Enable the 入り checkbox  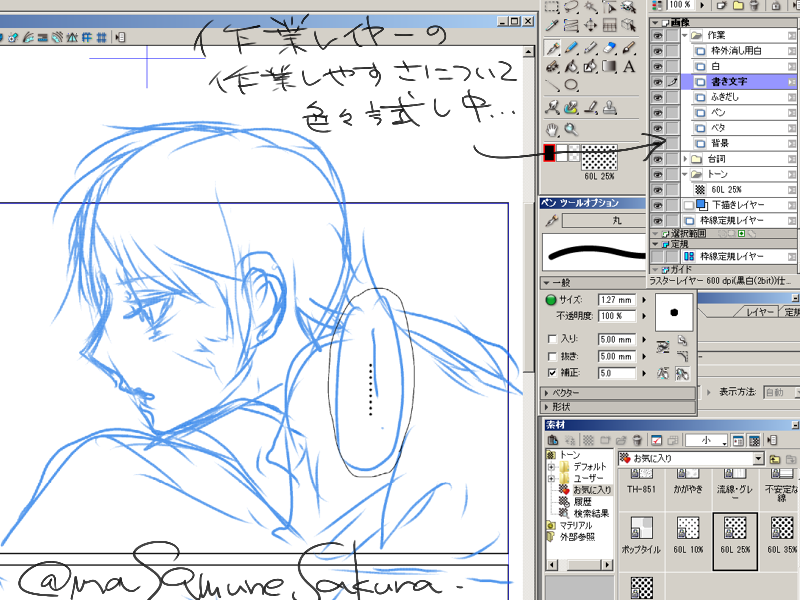coord(551,340)
